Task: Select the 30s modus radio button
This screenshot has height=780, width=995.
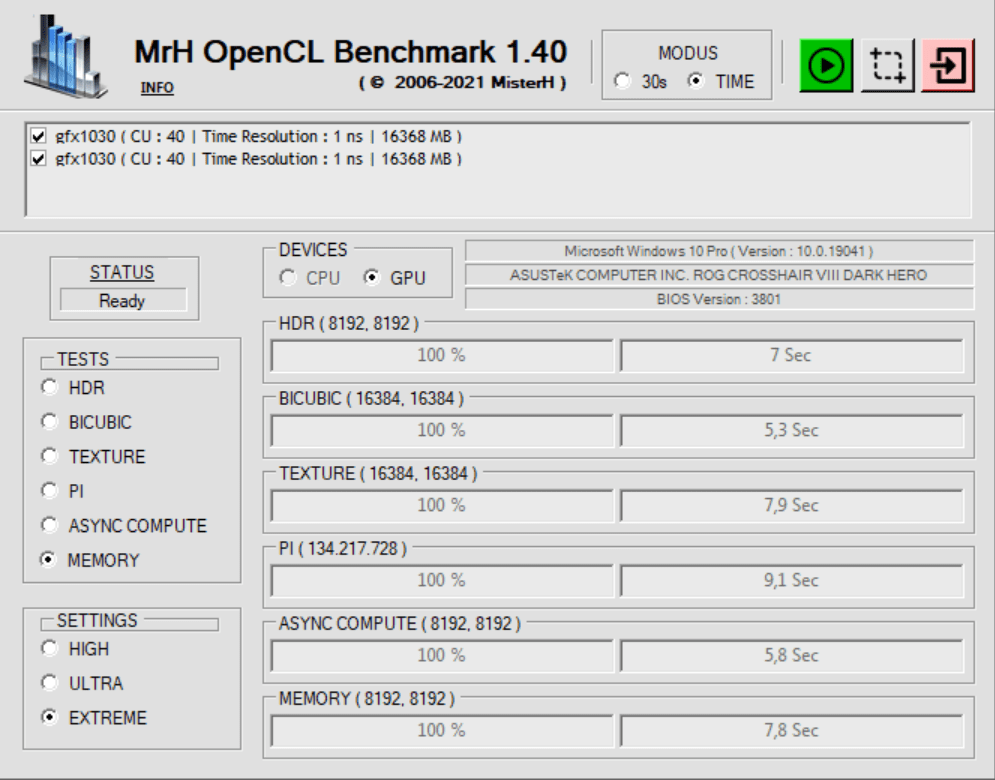Action: [x=623, y=81]
